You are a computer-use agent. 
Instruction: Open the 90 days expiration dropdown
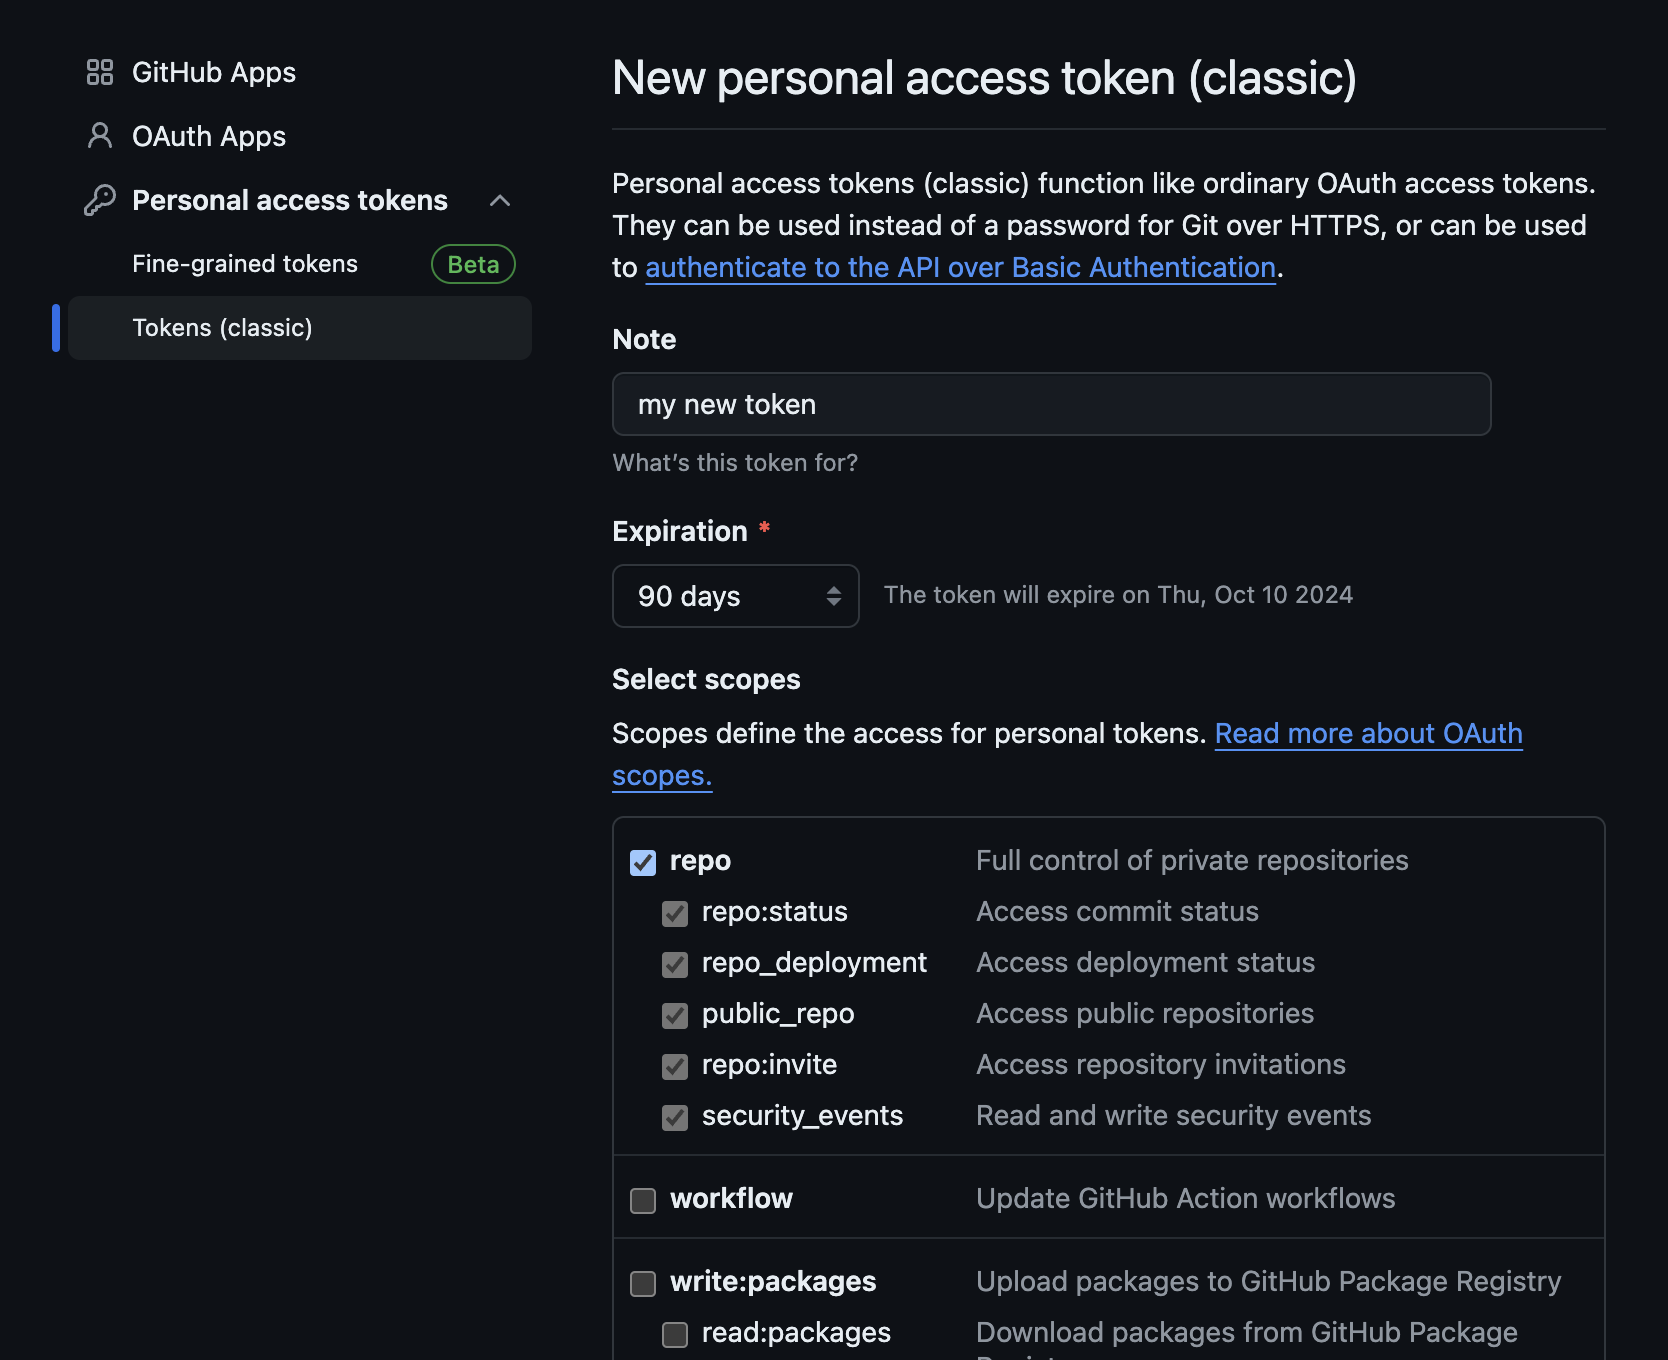[x=735, y=596]
